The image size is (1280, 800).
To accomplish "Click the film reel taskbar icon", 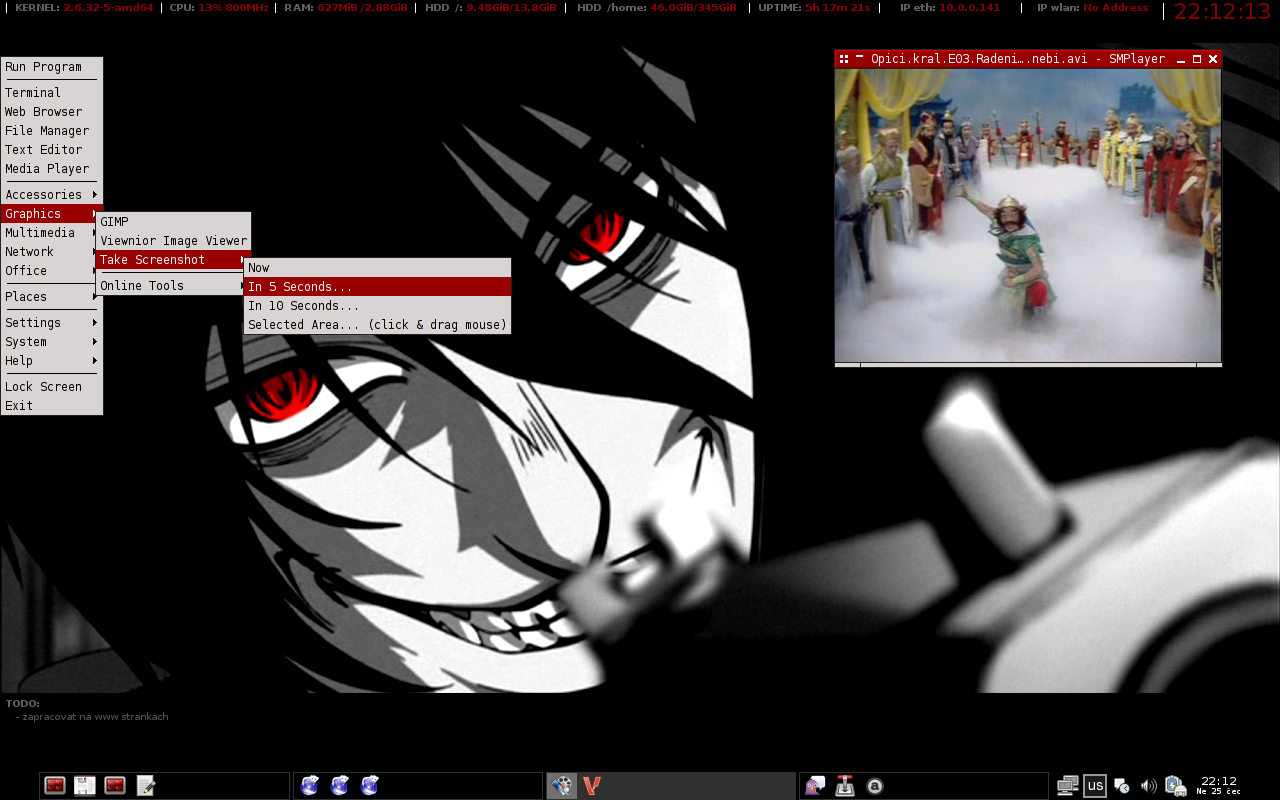I will tap(562, 786).
